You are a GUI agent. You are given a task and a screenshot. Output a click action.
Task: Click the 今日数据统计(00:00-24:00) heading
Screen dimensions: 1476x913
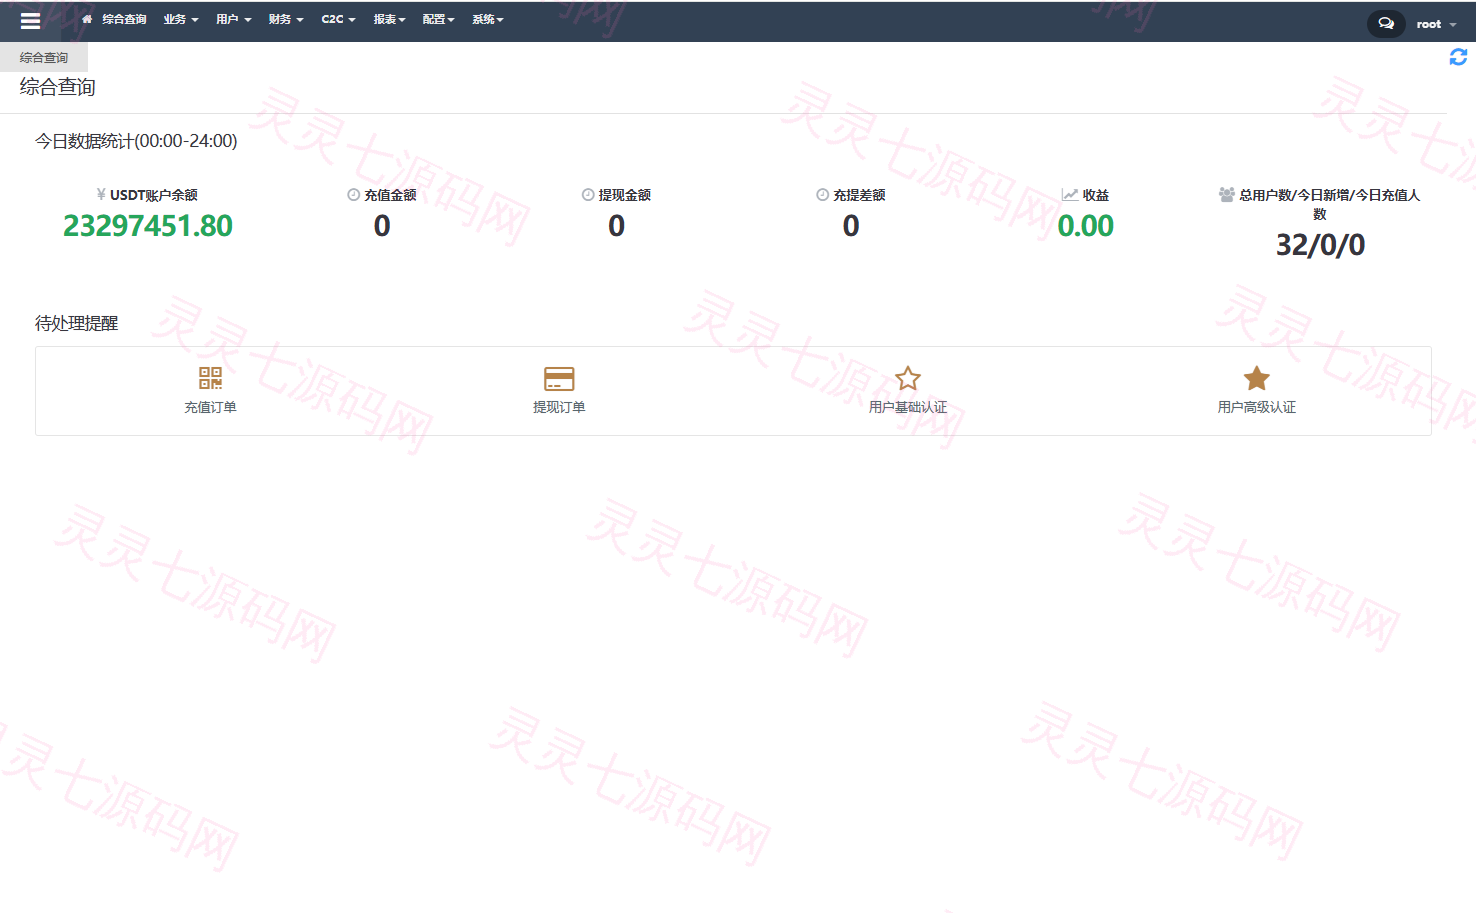pyautogui.click(x=136, y=141)
